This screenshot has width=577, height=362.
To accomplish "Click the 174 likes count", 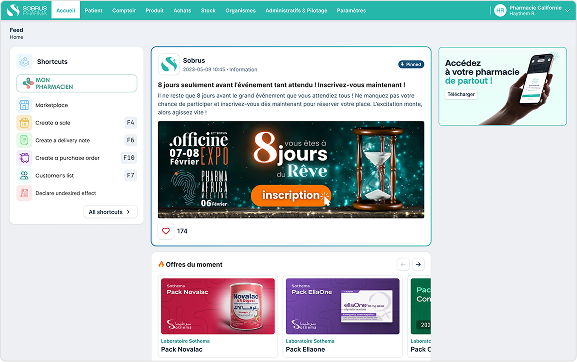I will pos(182,231).
